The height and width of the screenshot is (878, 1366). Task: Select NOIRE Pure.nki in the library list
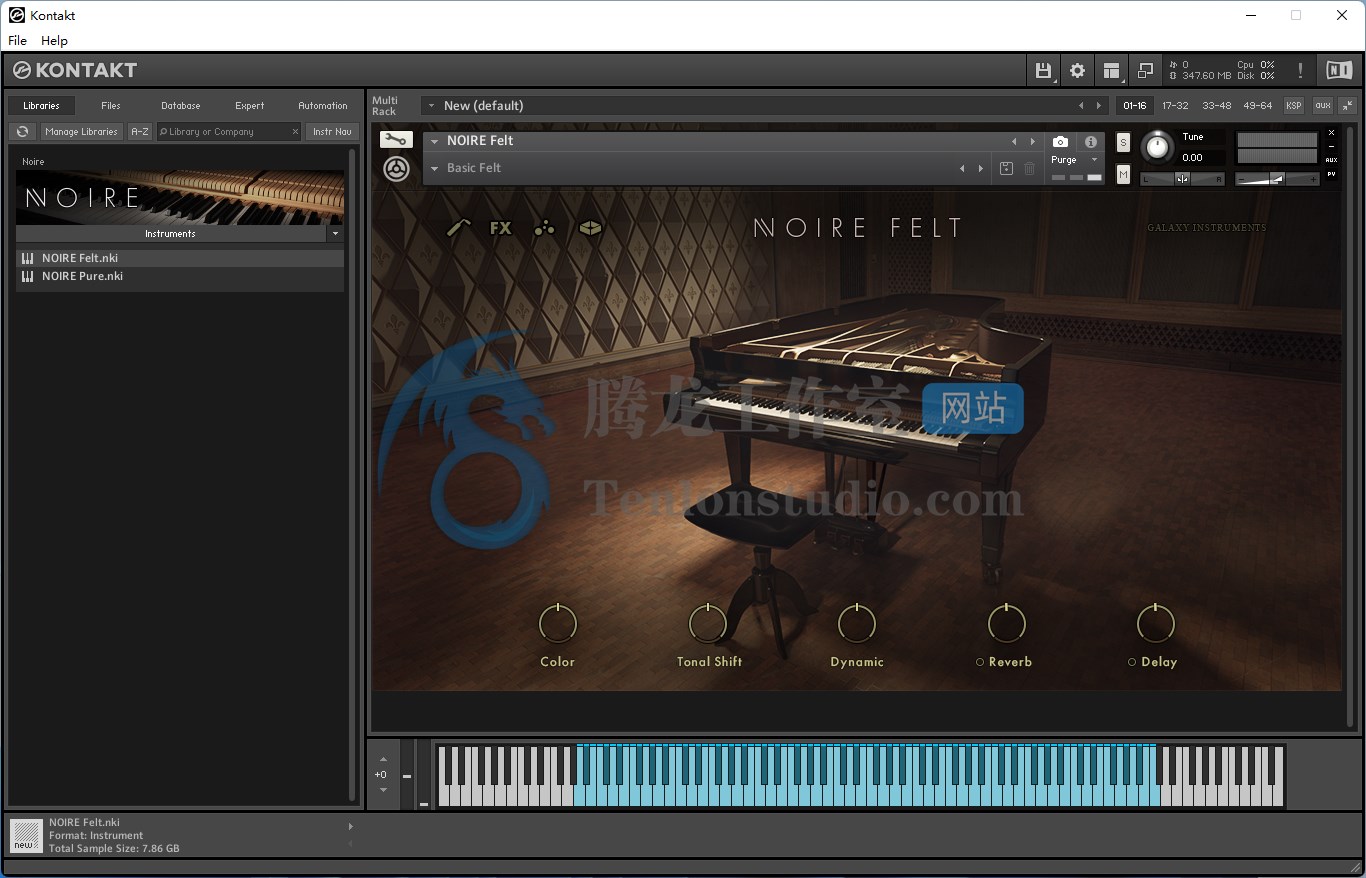coord(180,276)
